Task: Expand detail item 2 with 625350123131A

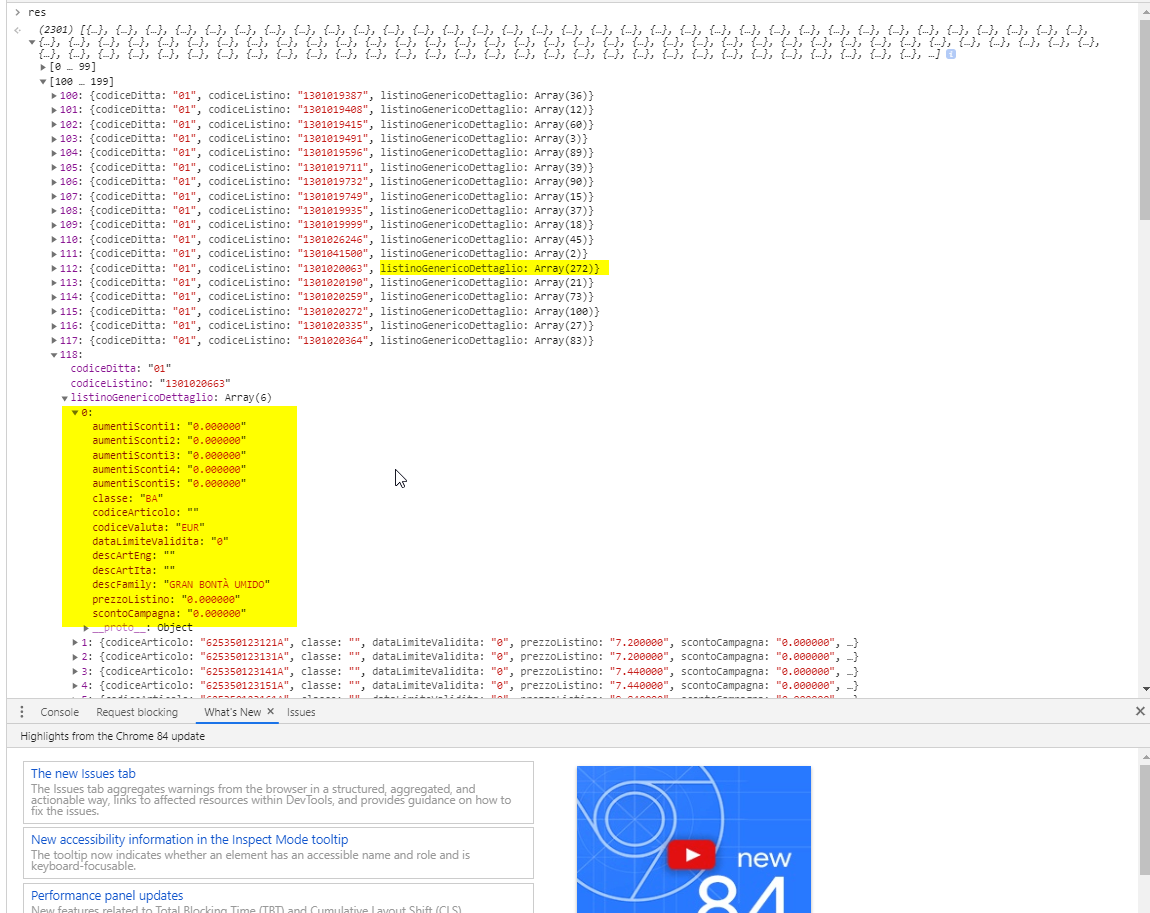Action: point(75,657)
